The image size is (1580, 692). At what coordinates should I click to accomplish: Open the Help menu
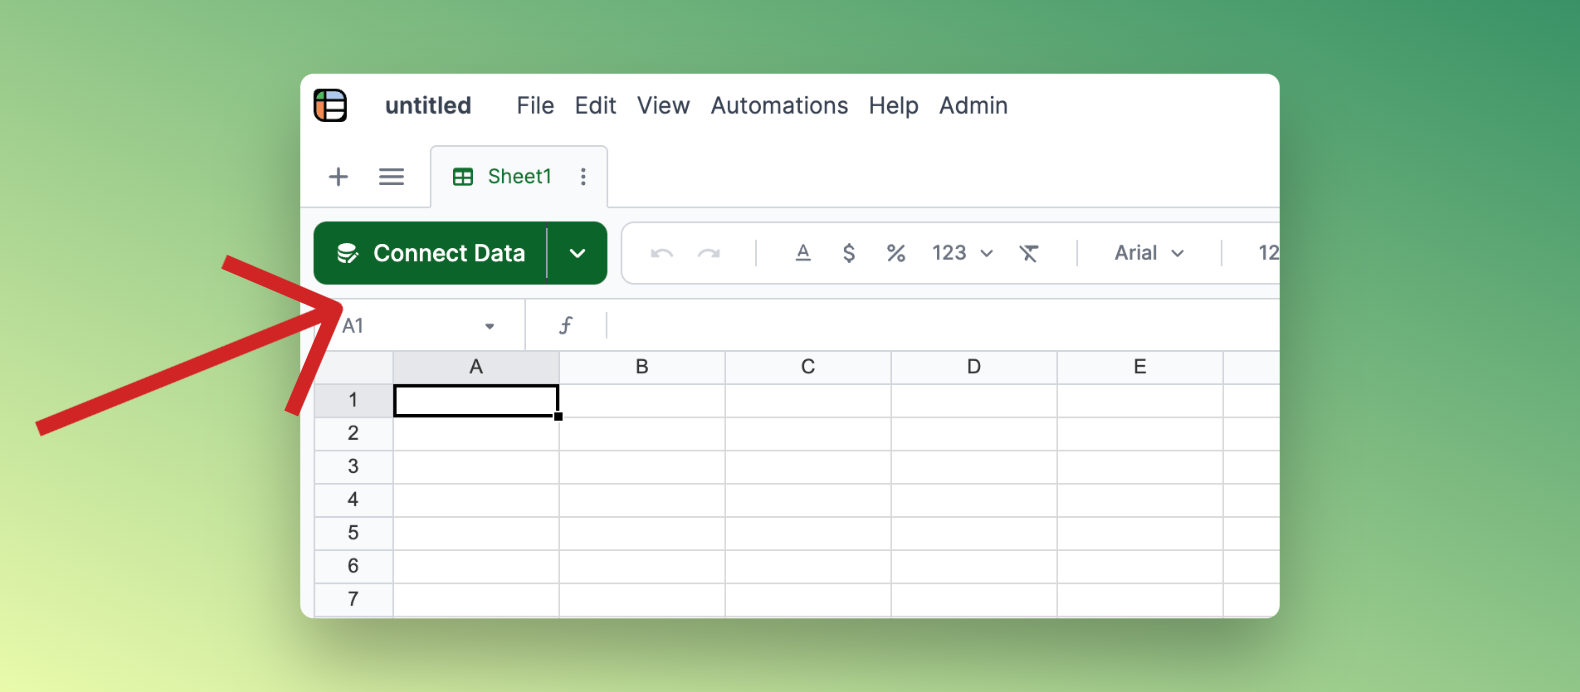click(x=893, y=105)
